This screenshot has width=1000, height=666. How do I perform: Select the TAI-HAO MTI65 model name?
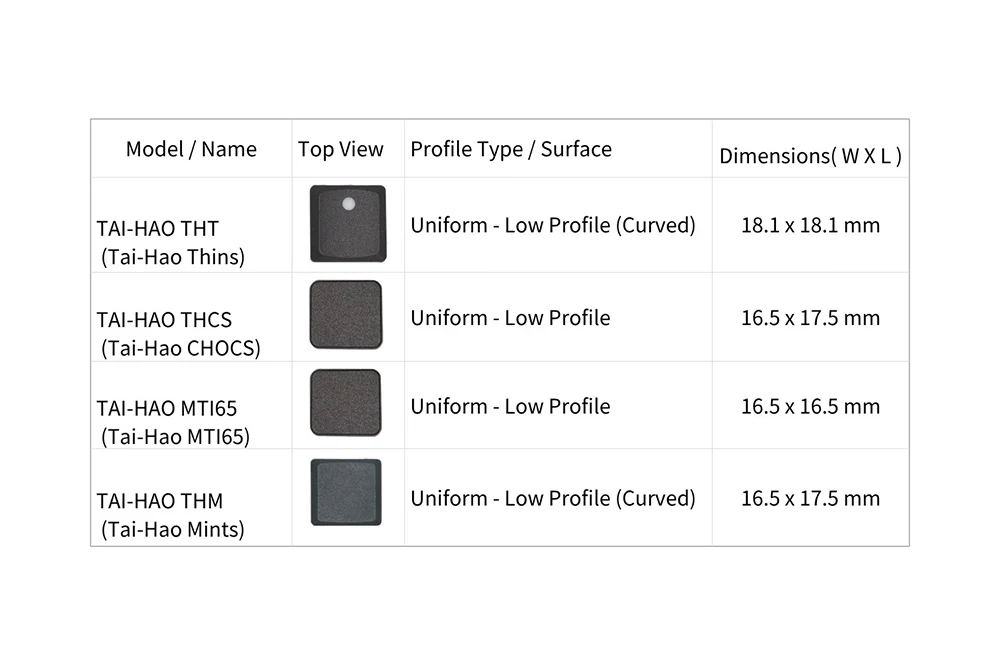tap(166, 408)
